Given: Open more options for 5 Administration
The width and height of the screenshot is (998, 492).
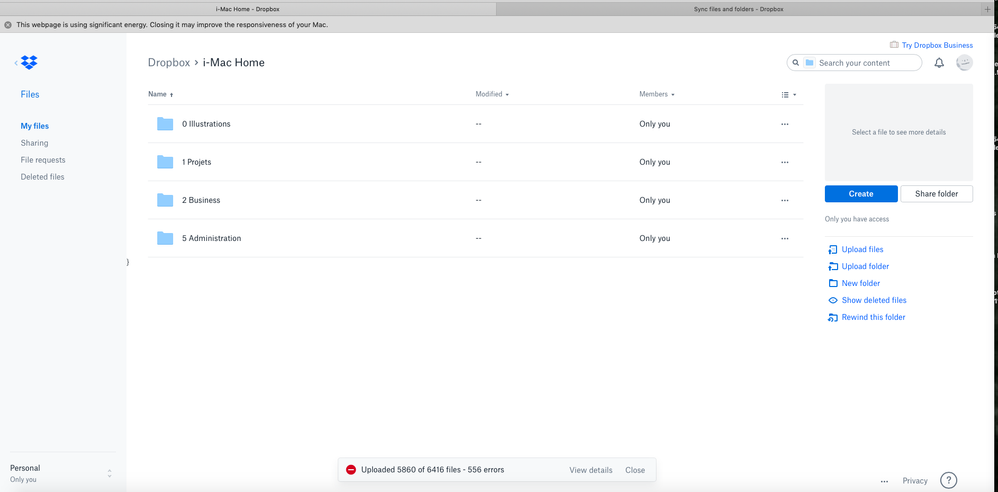Looking at the screenshot, I should [x=784, y=238].
